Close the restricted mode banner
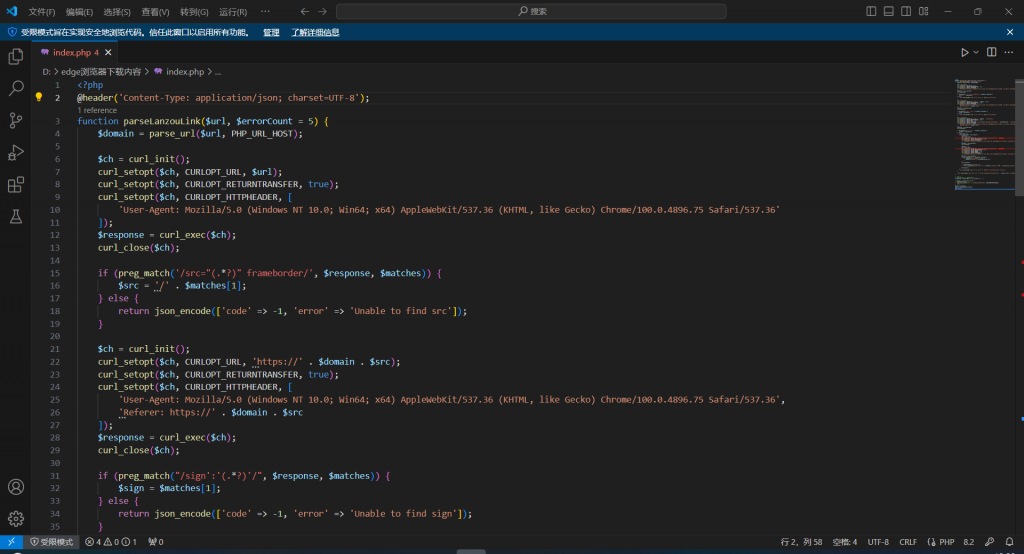 1010,32
